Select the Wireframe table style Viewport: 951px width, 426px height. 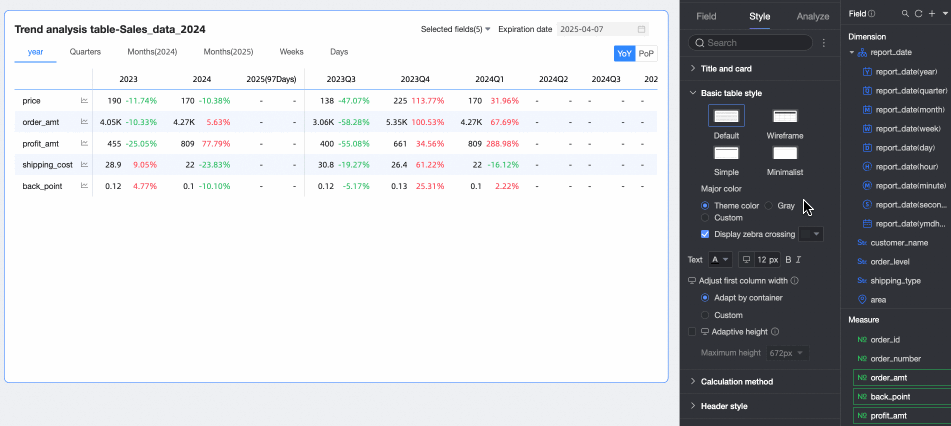pyautogui.click(x=785, y=117)
